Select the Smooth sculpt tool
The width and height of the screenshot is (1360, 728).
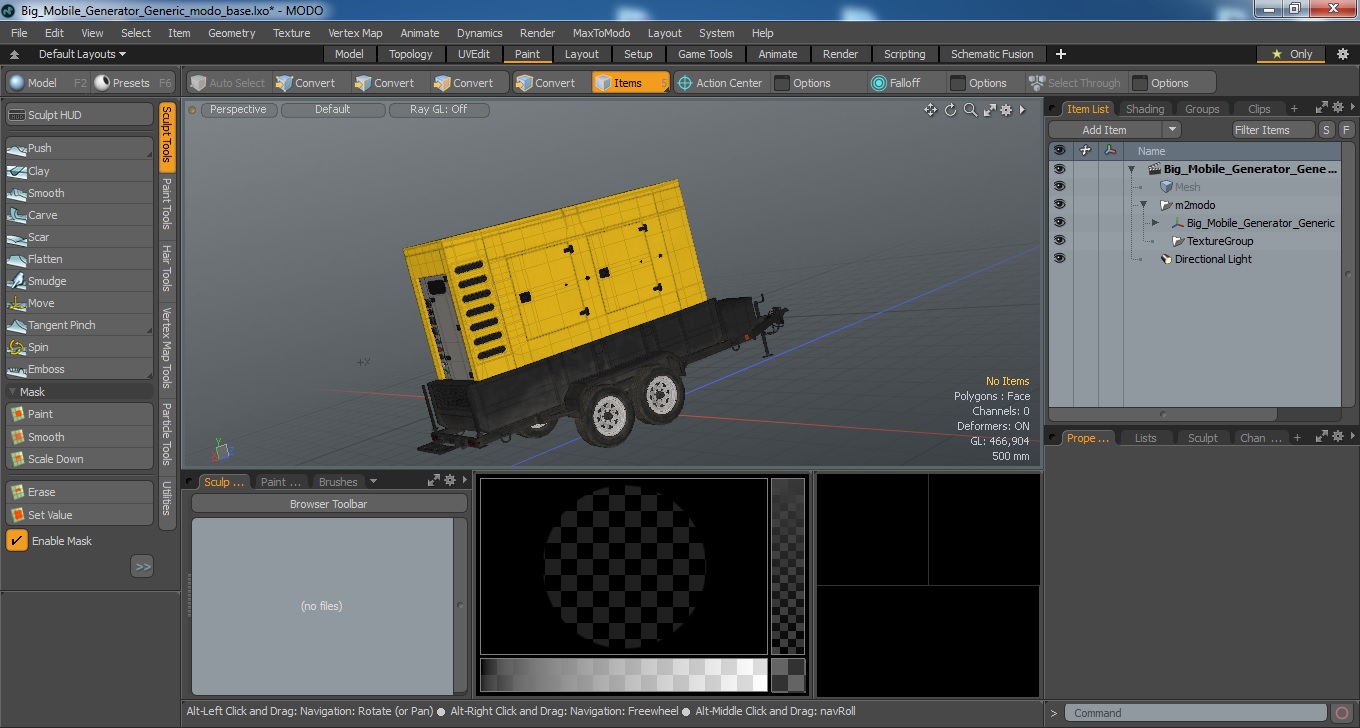point(80,193)
